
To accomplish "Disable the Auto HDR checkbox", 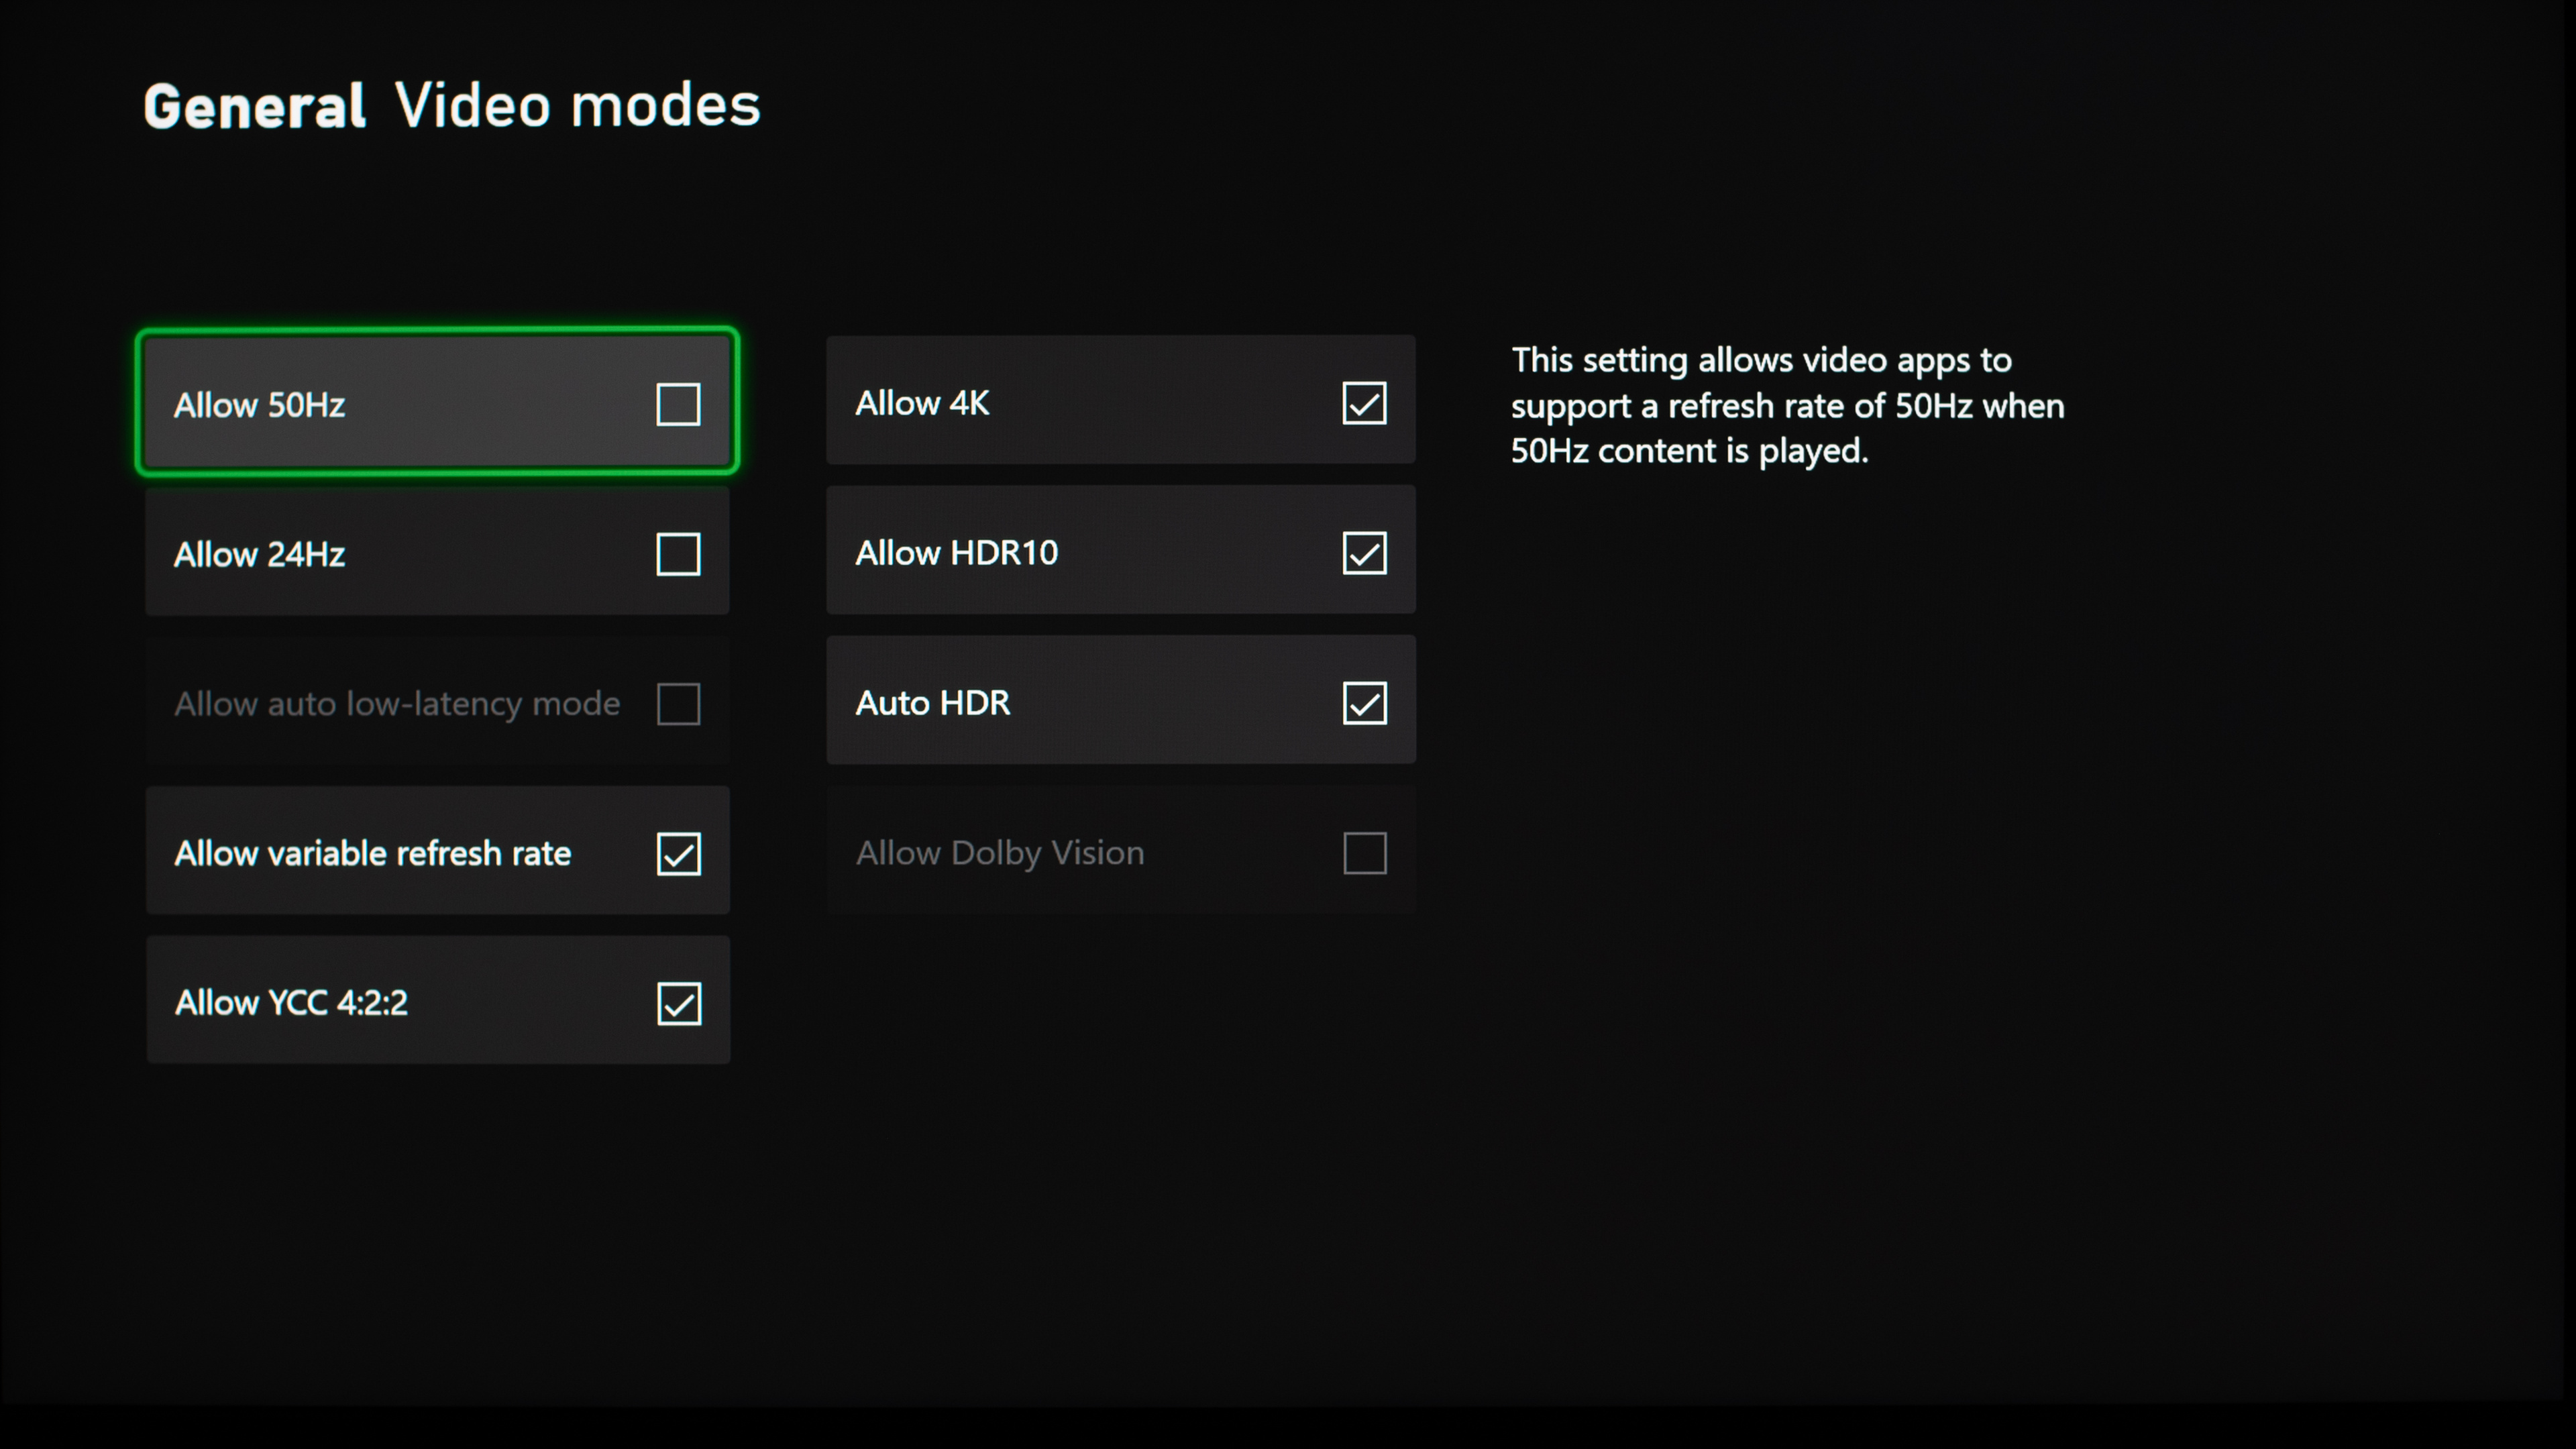I will pyautogui.click(x=1364, y=703).
